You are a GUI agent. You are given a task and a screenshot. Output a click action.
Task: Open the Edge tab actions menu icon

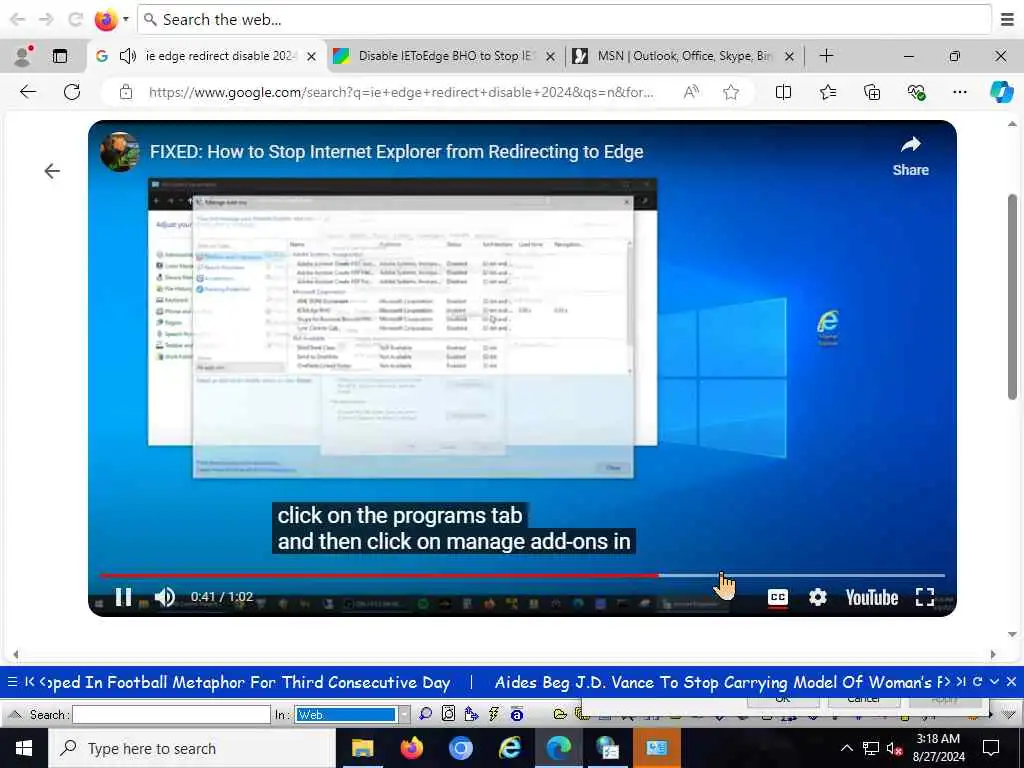pyautogui.click(x=60, y=56)
